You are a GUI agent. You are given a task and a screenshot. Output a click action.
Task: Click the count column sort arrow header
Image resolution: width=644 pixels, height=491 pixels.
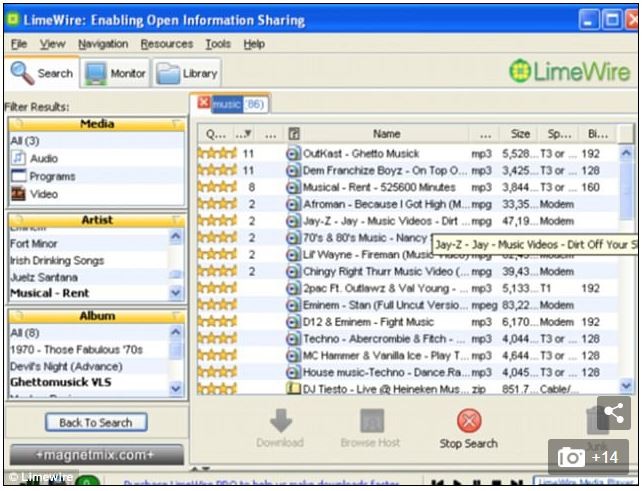click(x=244, y=134)
